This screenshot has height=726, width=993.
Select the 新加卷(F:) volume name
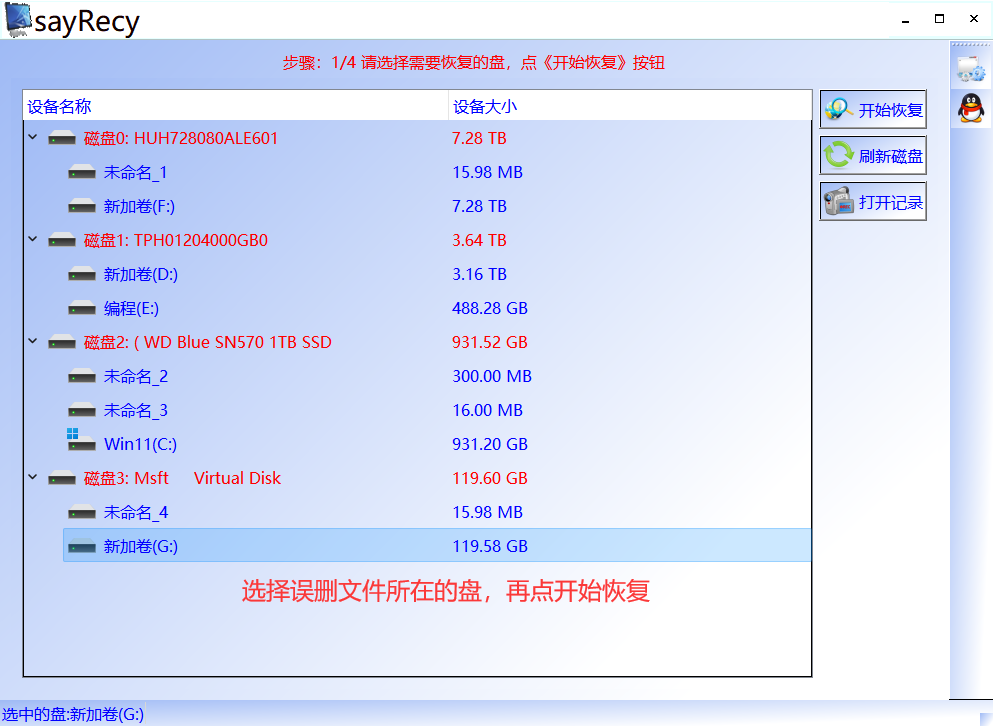tap(139, 206)
